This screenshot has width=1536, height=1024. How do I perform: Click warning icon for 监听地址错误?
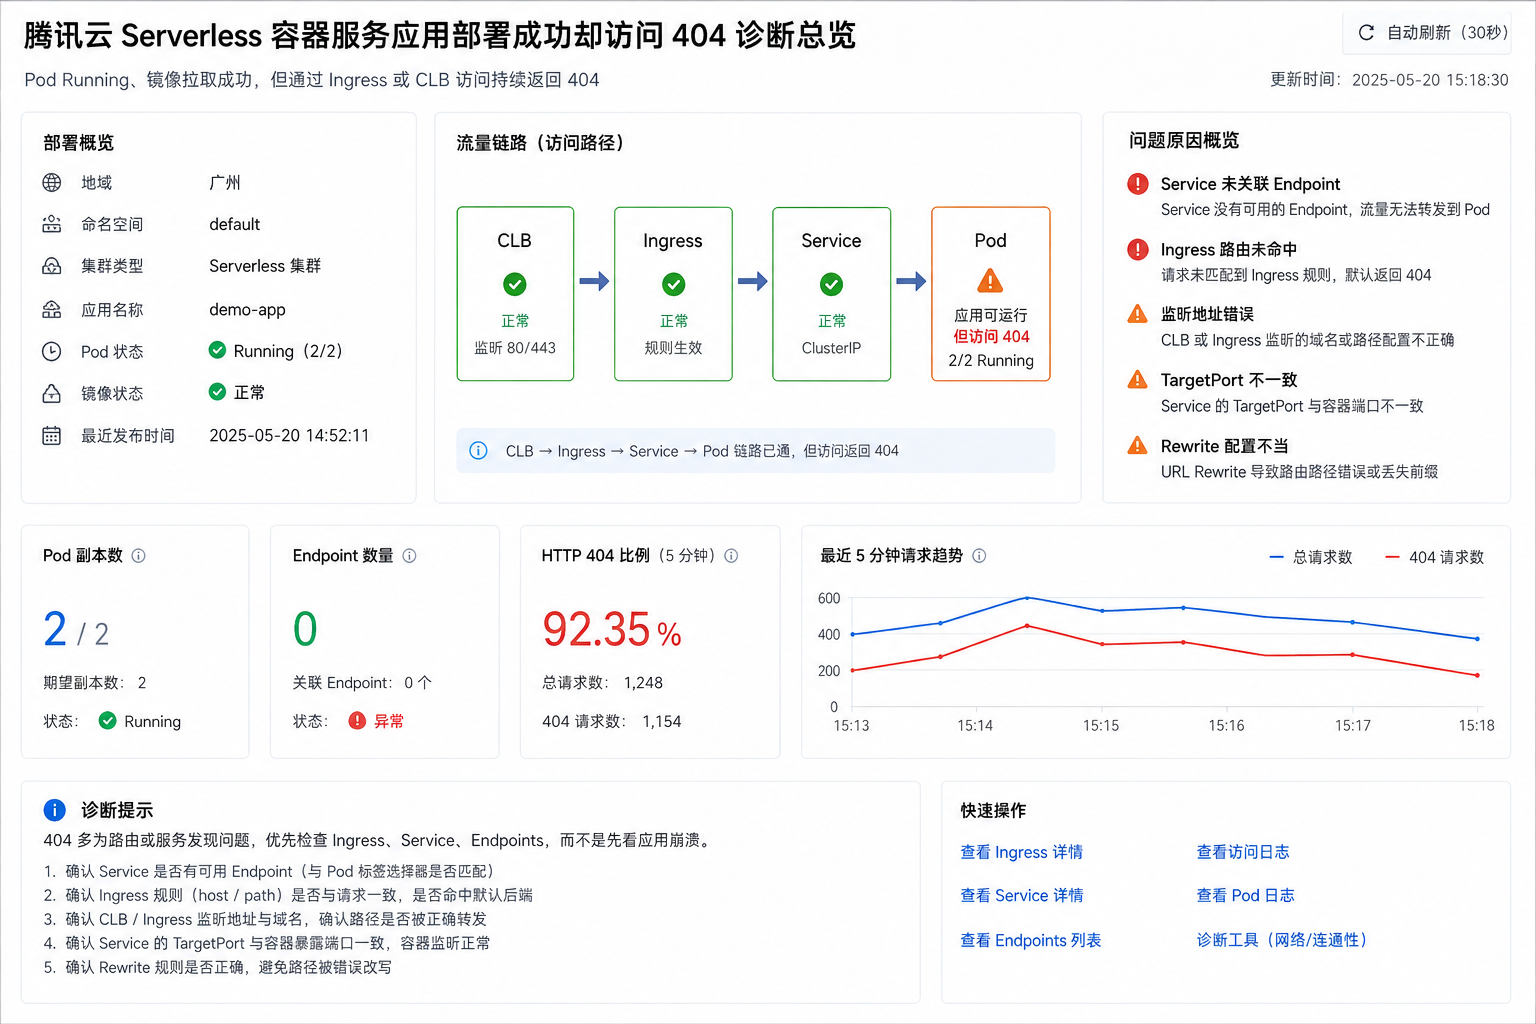(x=1138, y=314)
